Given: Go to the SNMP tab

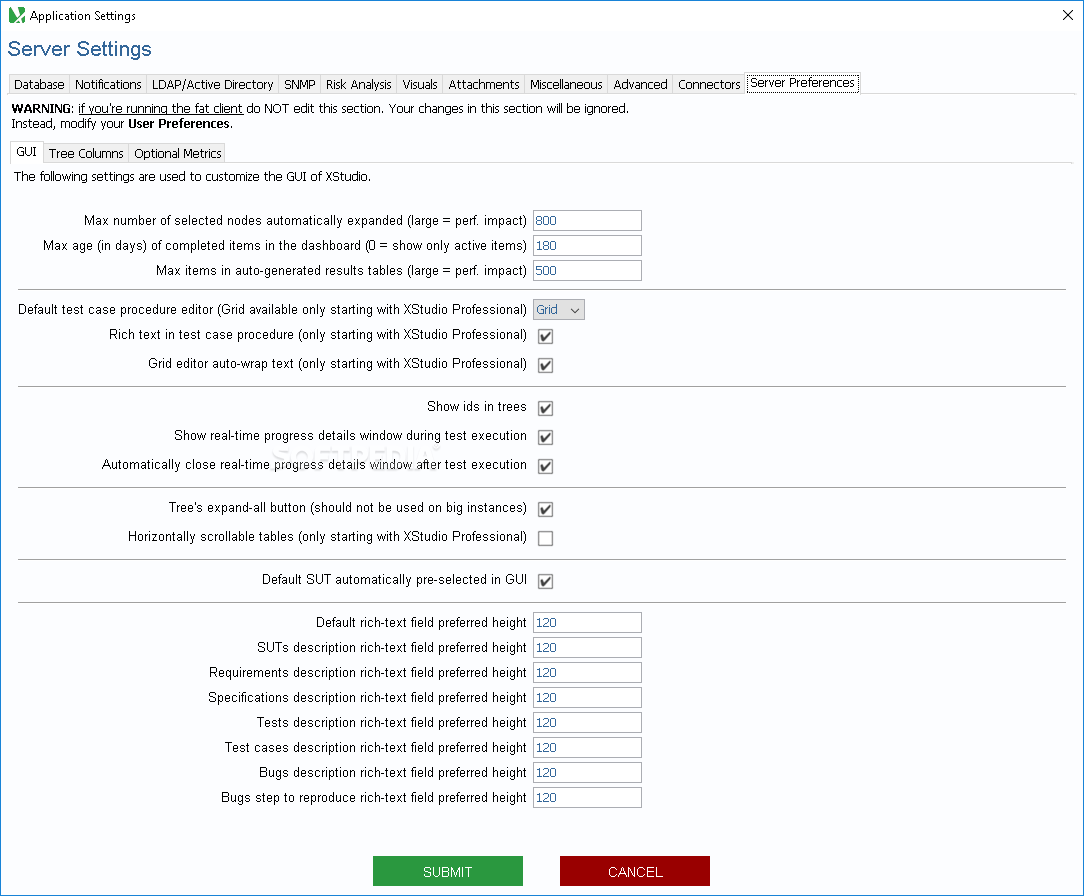Looking at the screenshot, I should (299, 84).
